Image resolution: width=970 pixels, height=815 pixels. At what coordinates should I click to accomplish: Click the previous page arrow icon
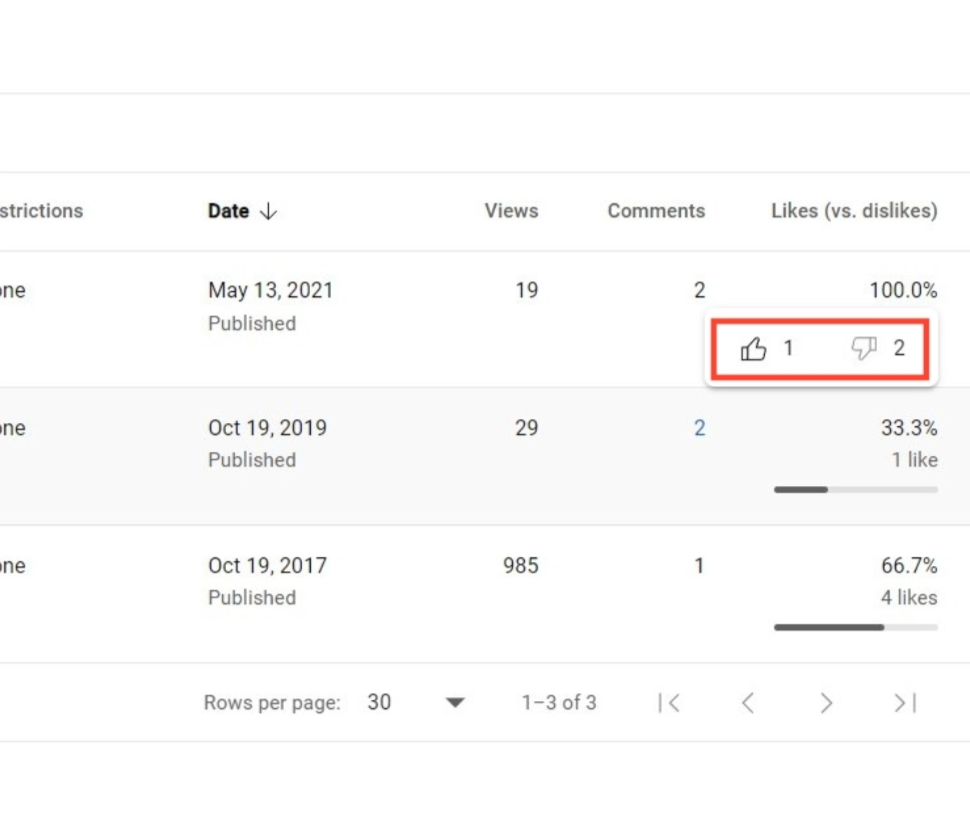click(x=748, y=703)
